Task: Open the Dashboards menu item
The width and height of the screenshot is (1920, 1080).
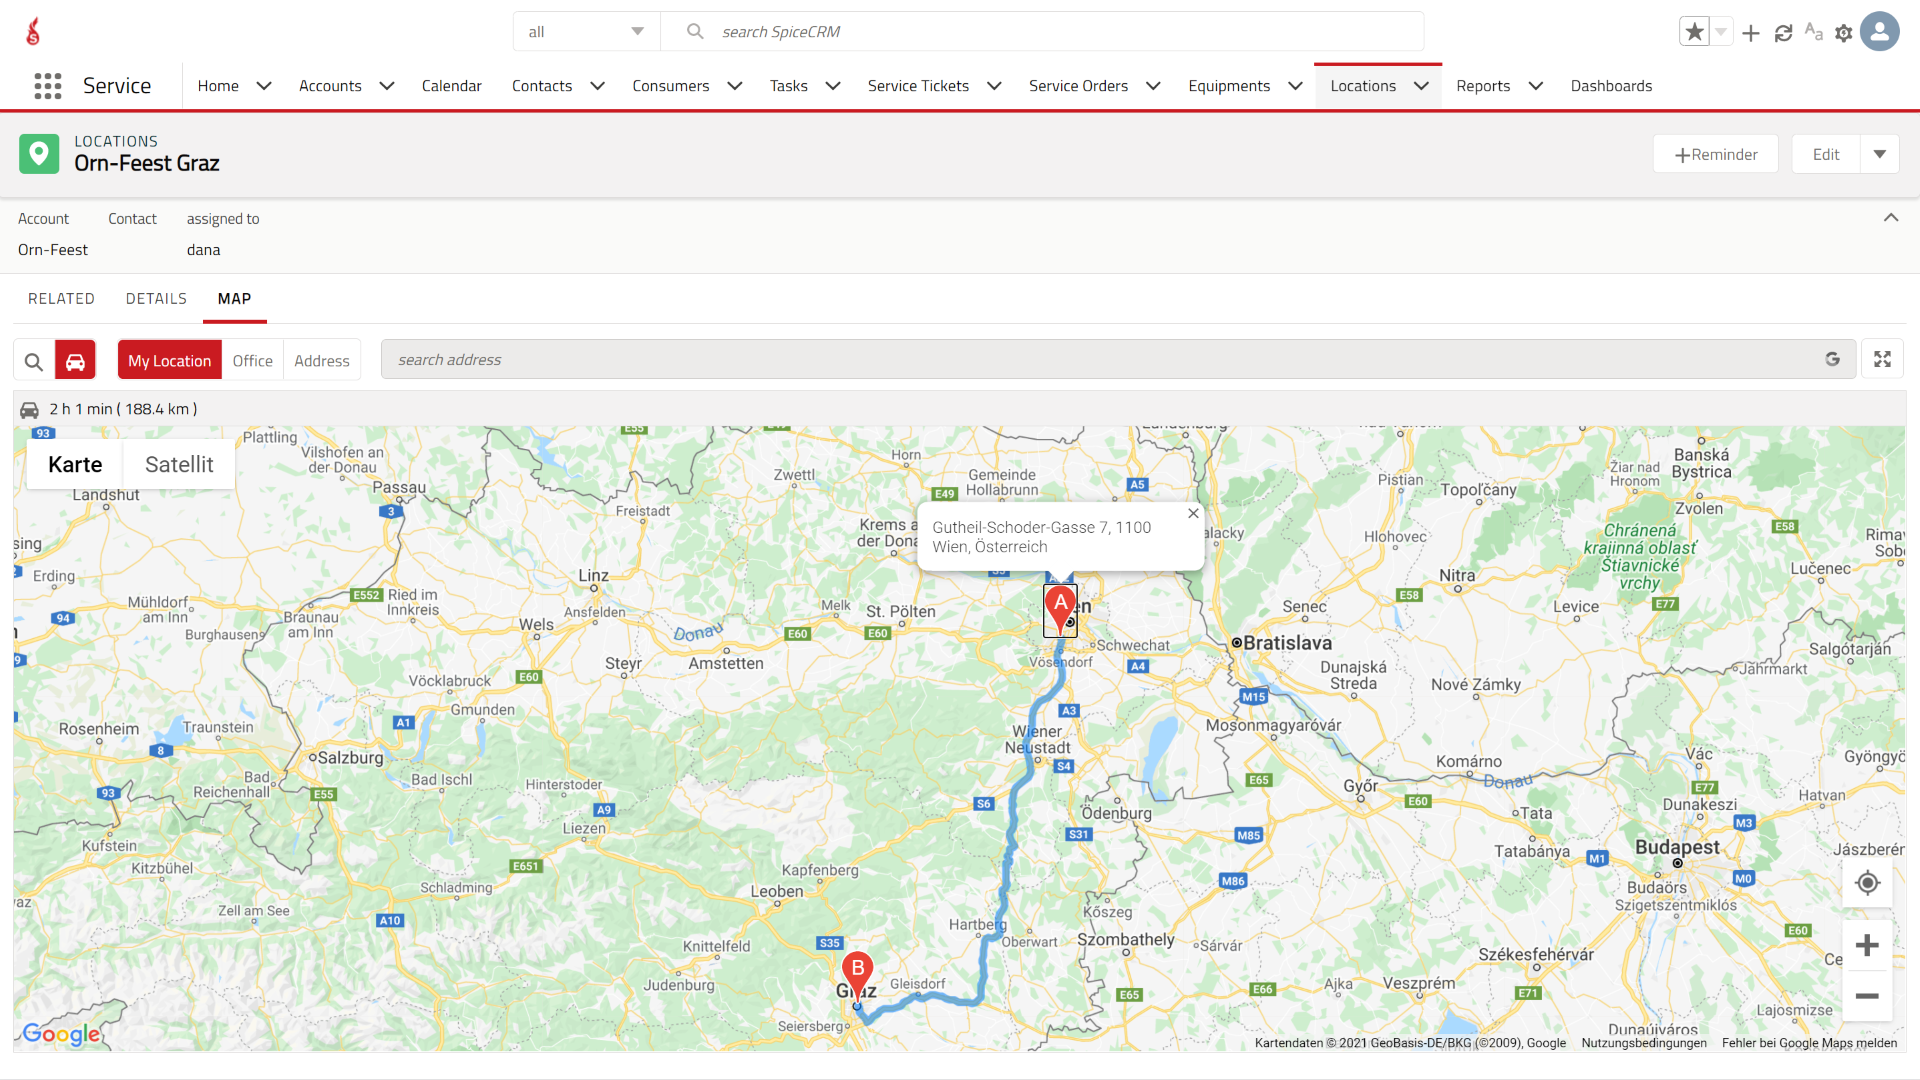Action: (x=1611, y=86)
